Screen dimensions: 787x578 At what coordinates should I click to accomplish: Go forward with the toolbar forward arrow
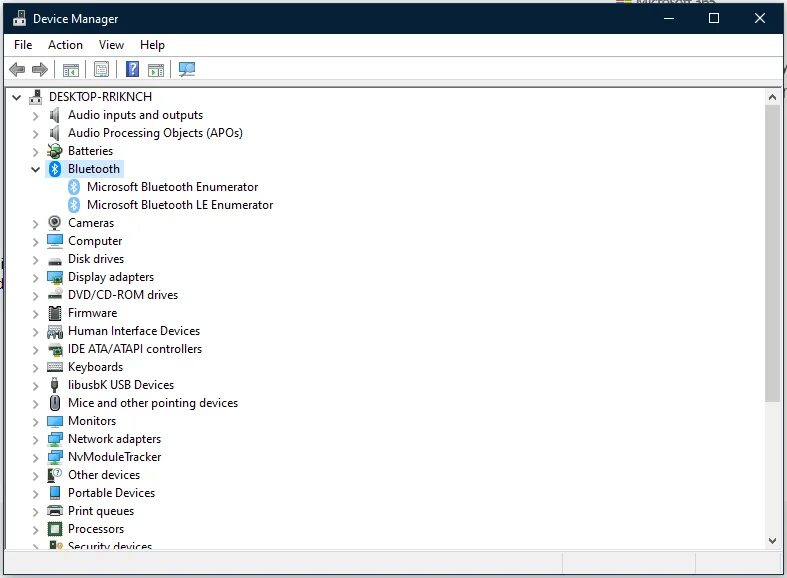[40, 69]
